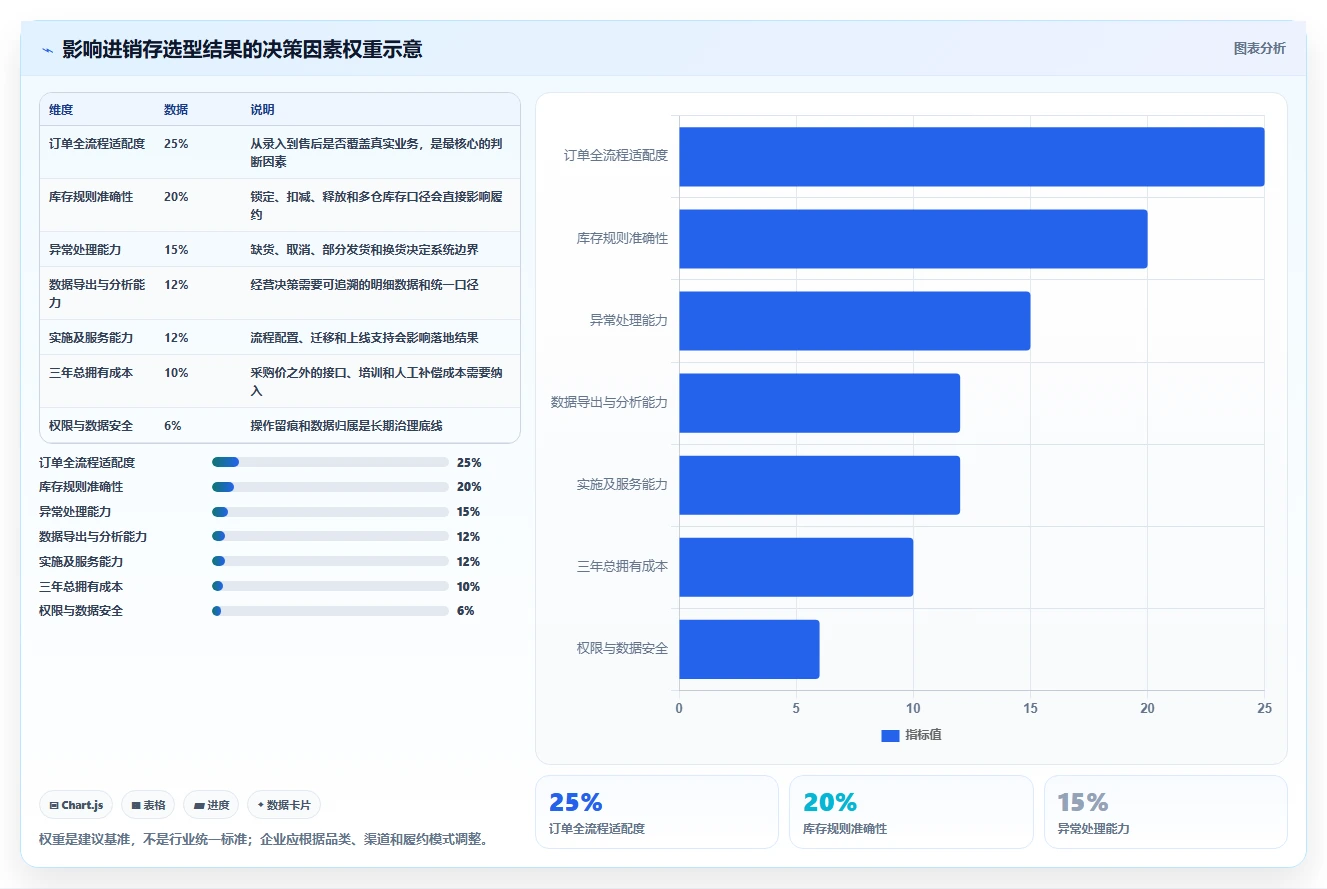Toggle the 指标值 legend swatch under the chart
Viewport: 1327px width, 889px height.
(890, 735)
